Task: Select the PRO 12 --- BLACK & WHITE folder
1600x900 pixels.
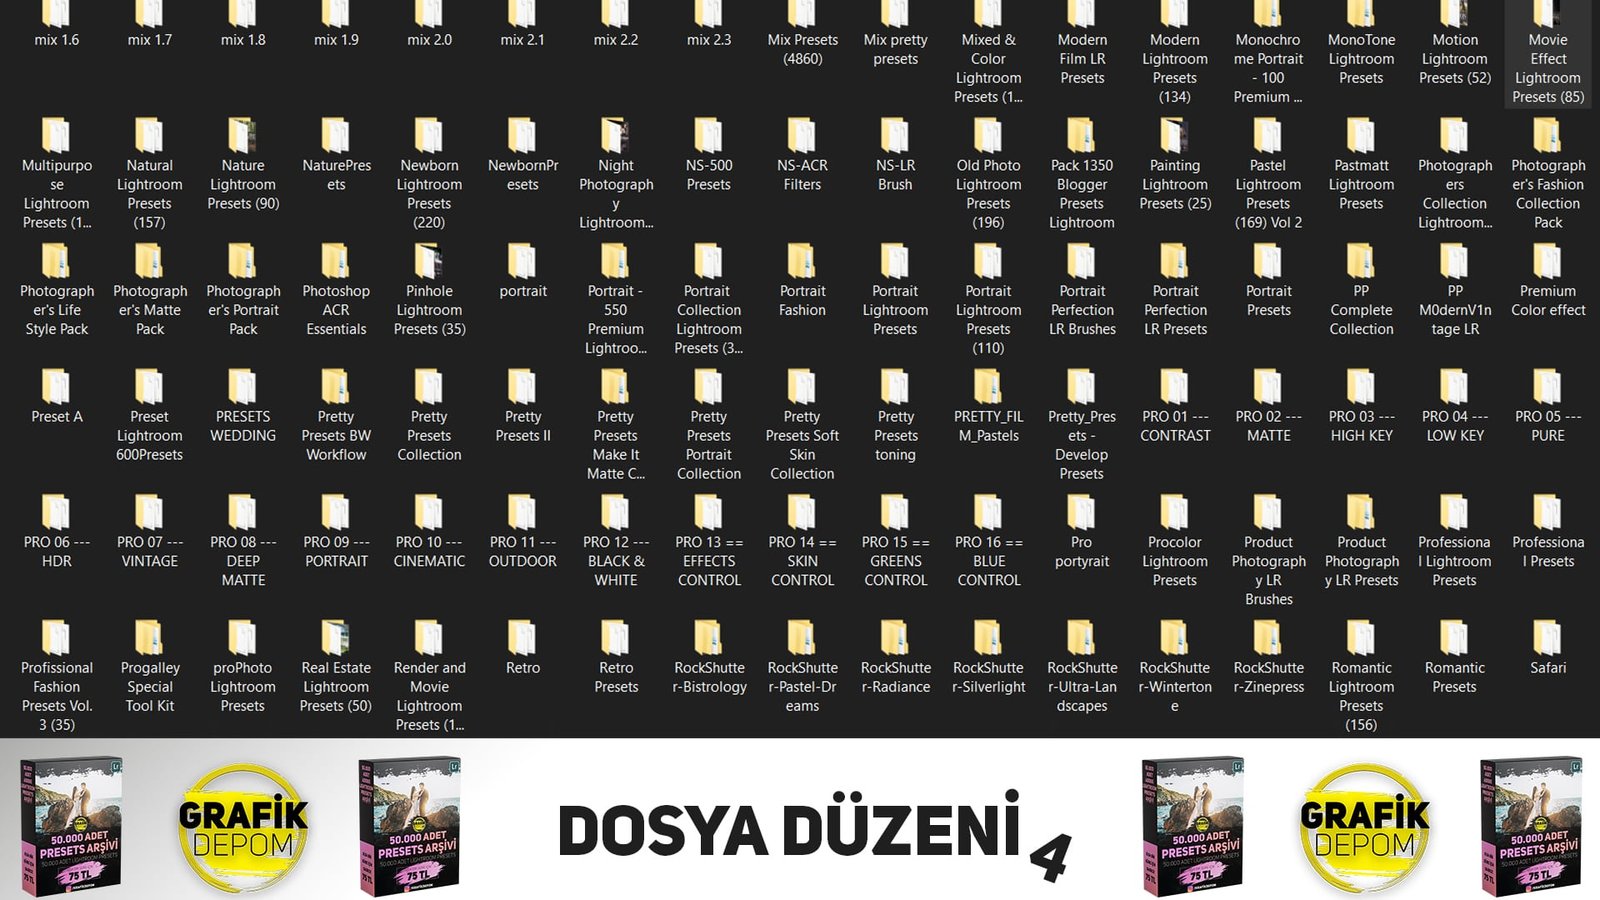Action: 616,541
